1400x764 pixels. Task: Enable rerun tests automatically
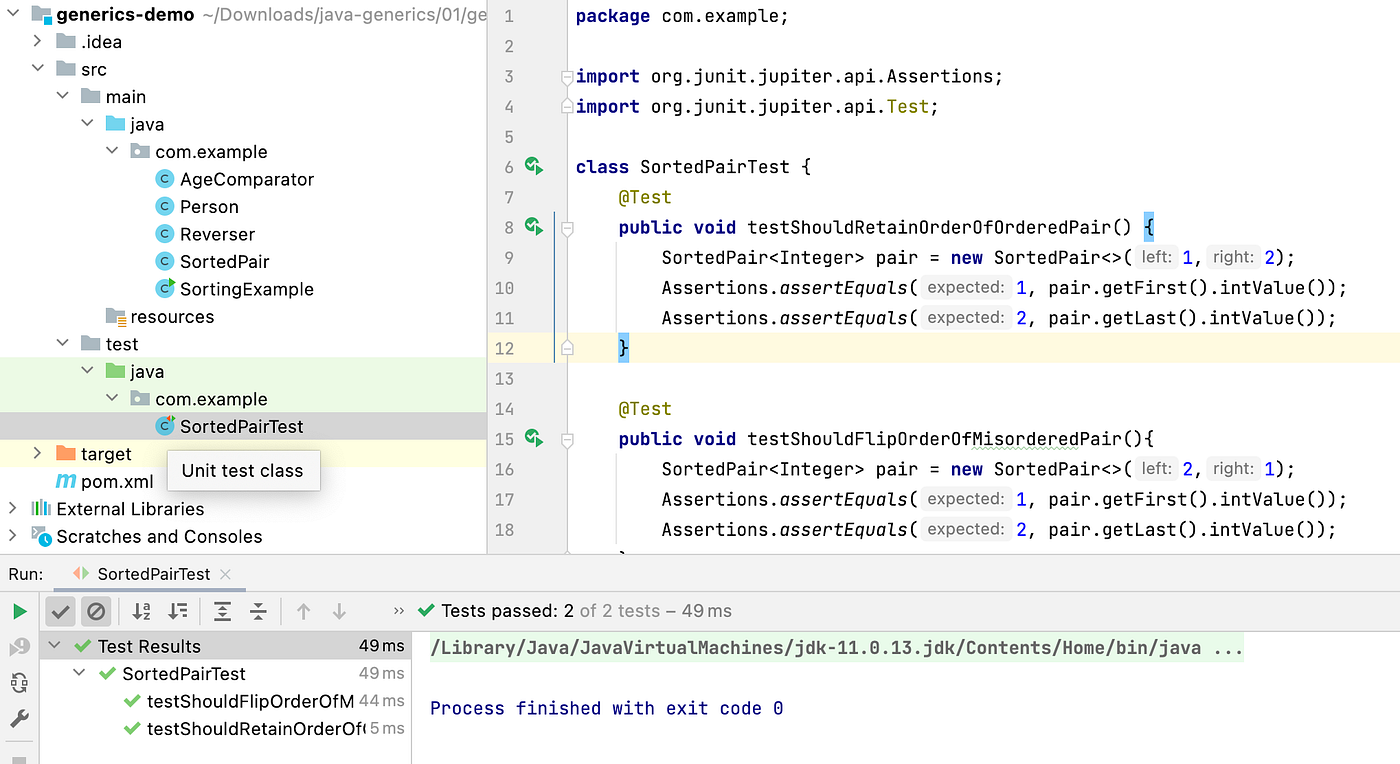17,682
